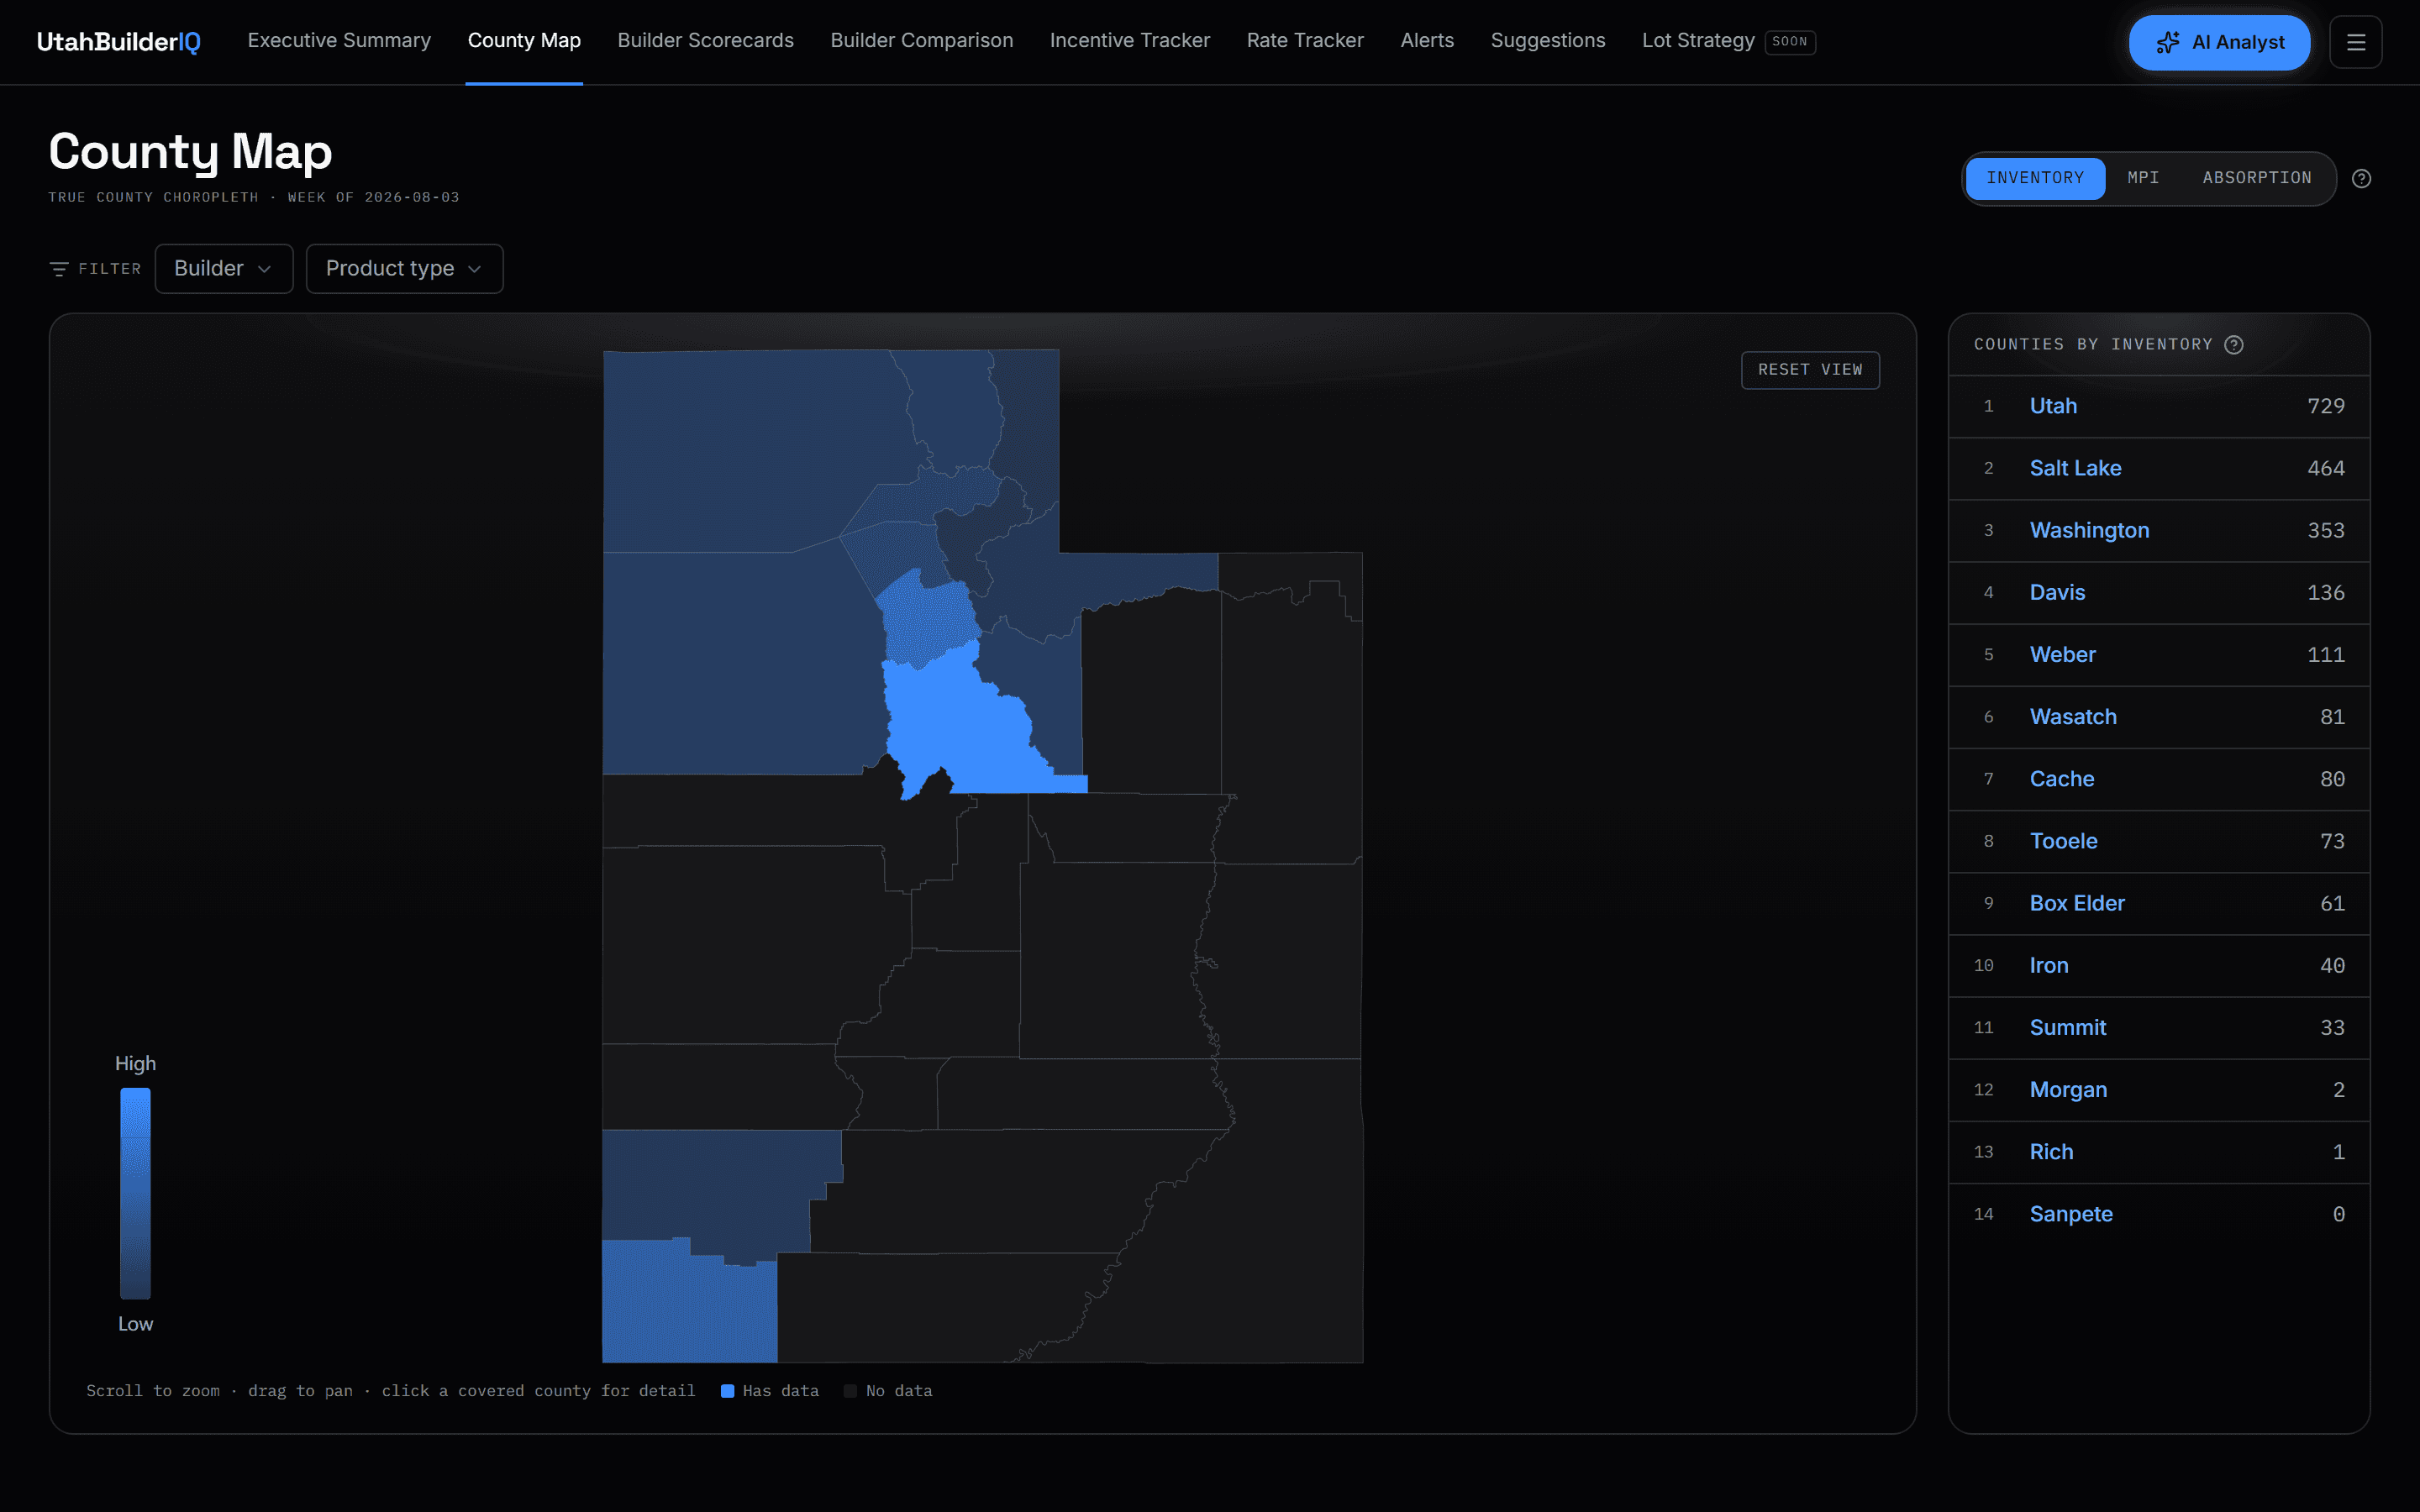This screenshot has height=1512, width=2420.
Task: Open Cache county link
Action: 2061,779
